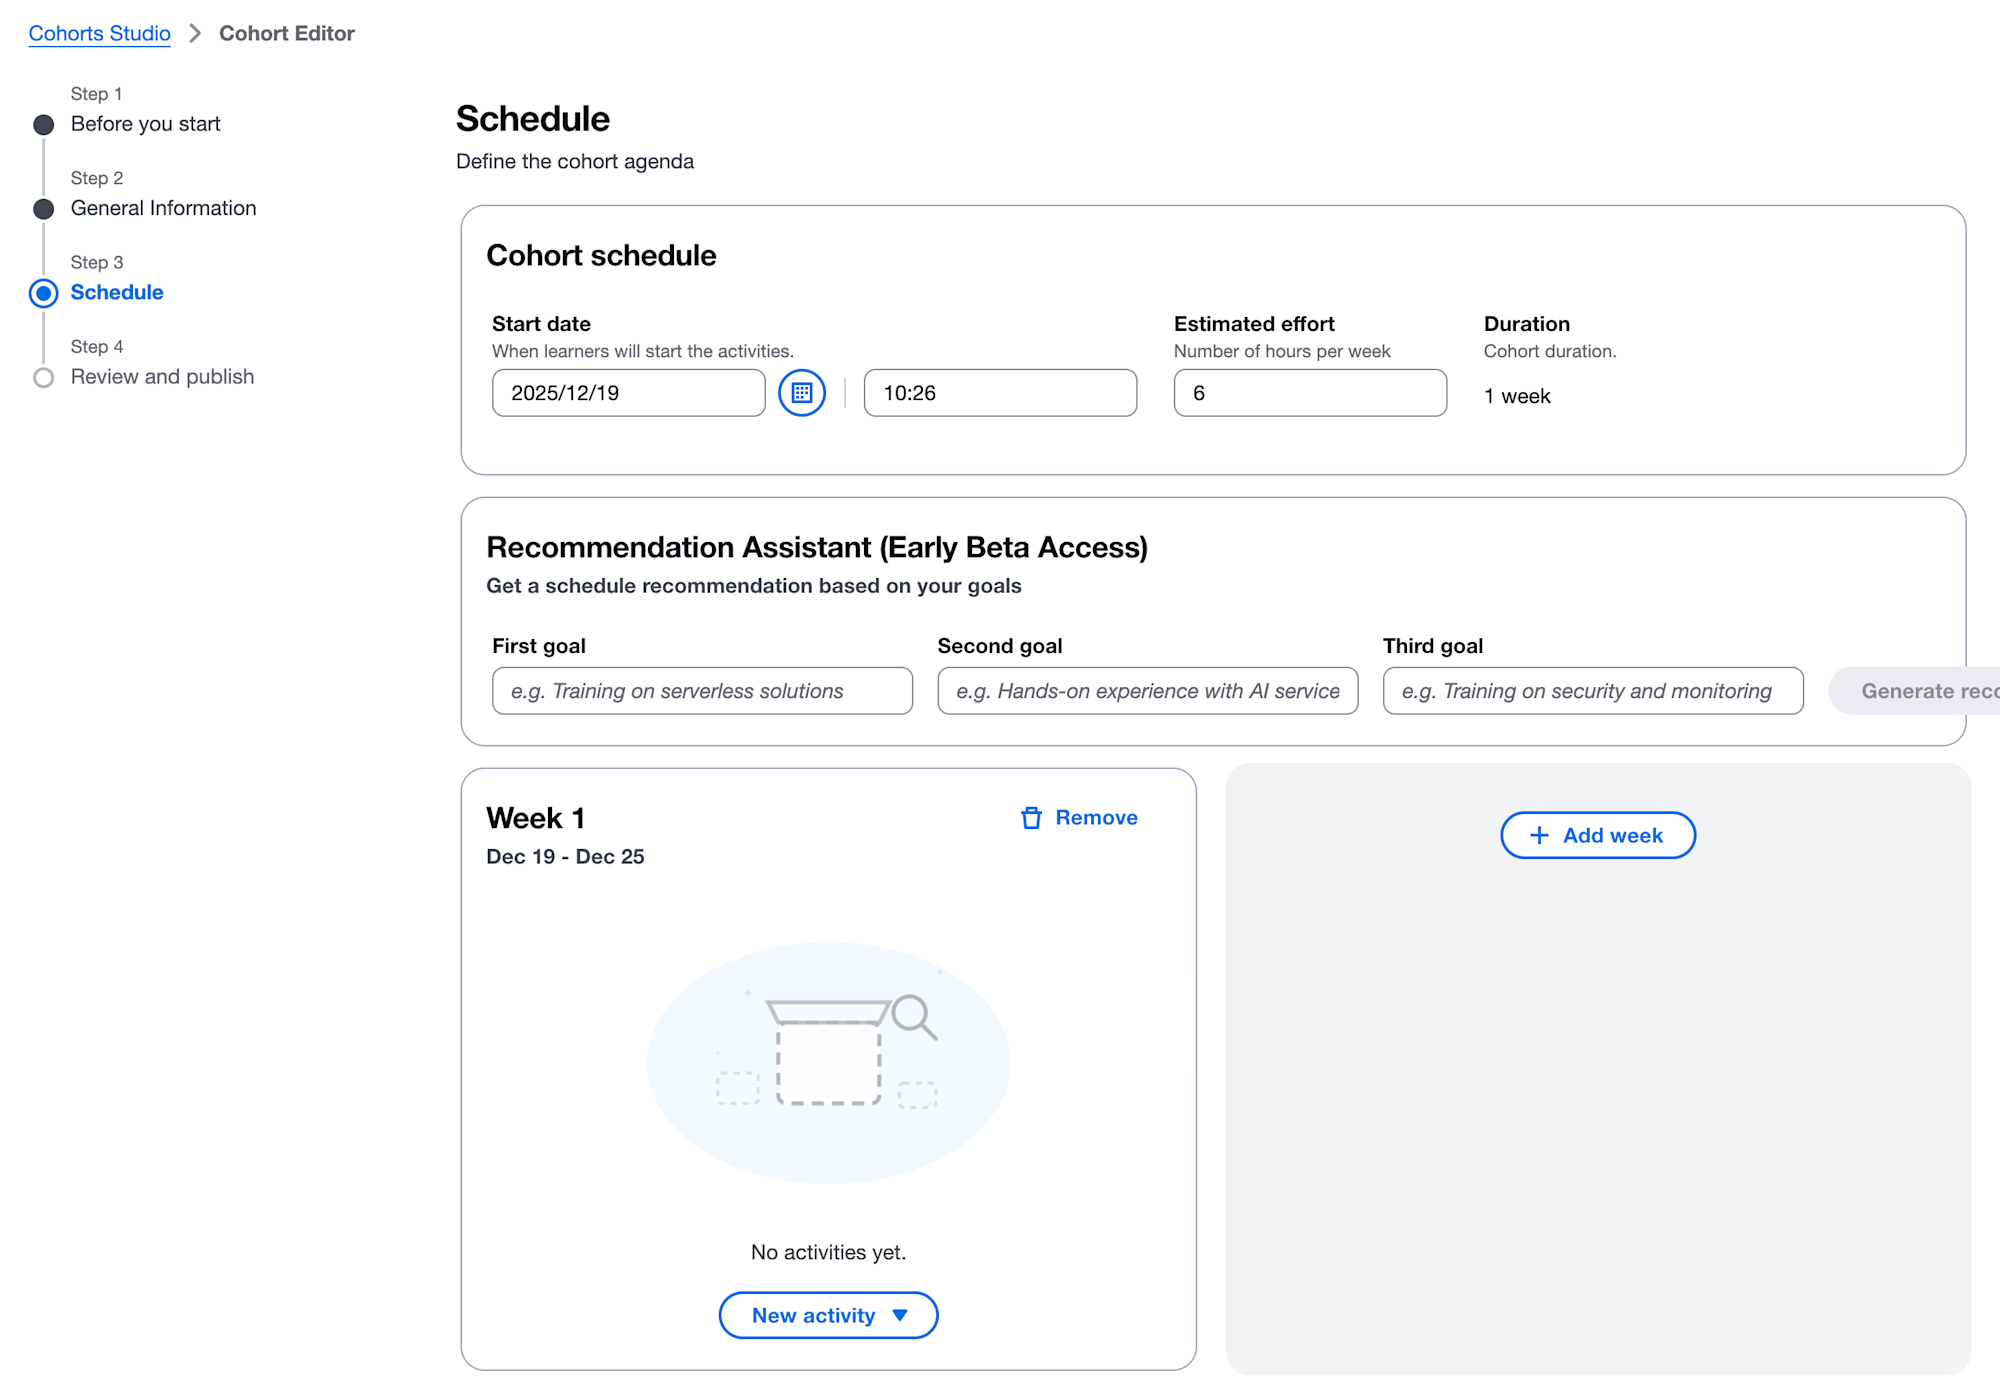The height and width of the screenshot is (1395, 2000).
Task: Open the calendar date picker icon
Action: [802, 393]
